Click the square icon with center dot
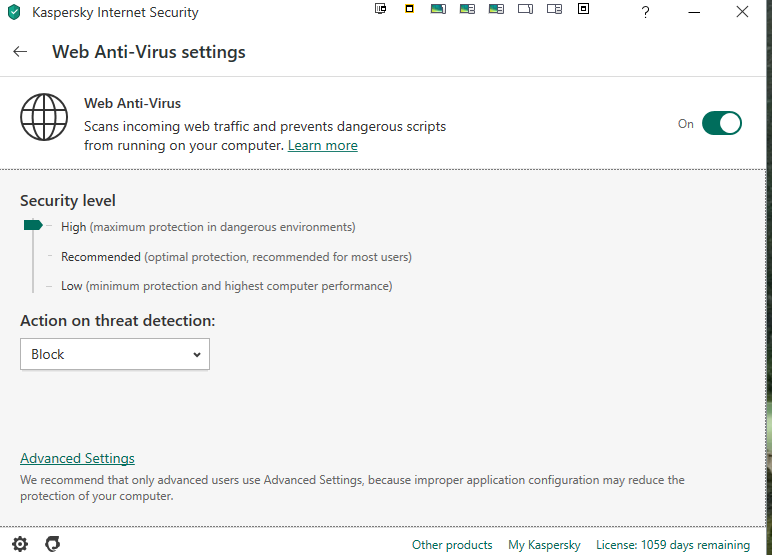Screen dimensions: 772x555 click(x=584, y=9)
